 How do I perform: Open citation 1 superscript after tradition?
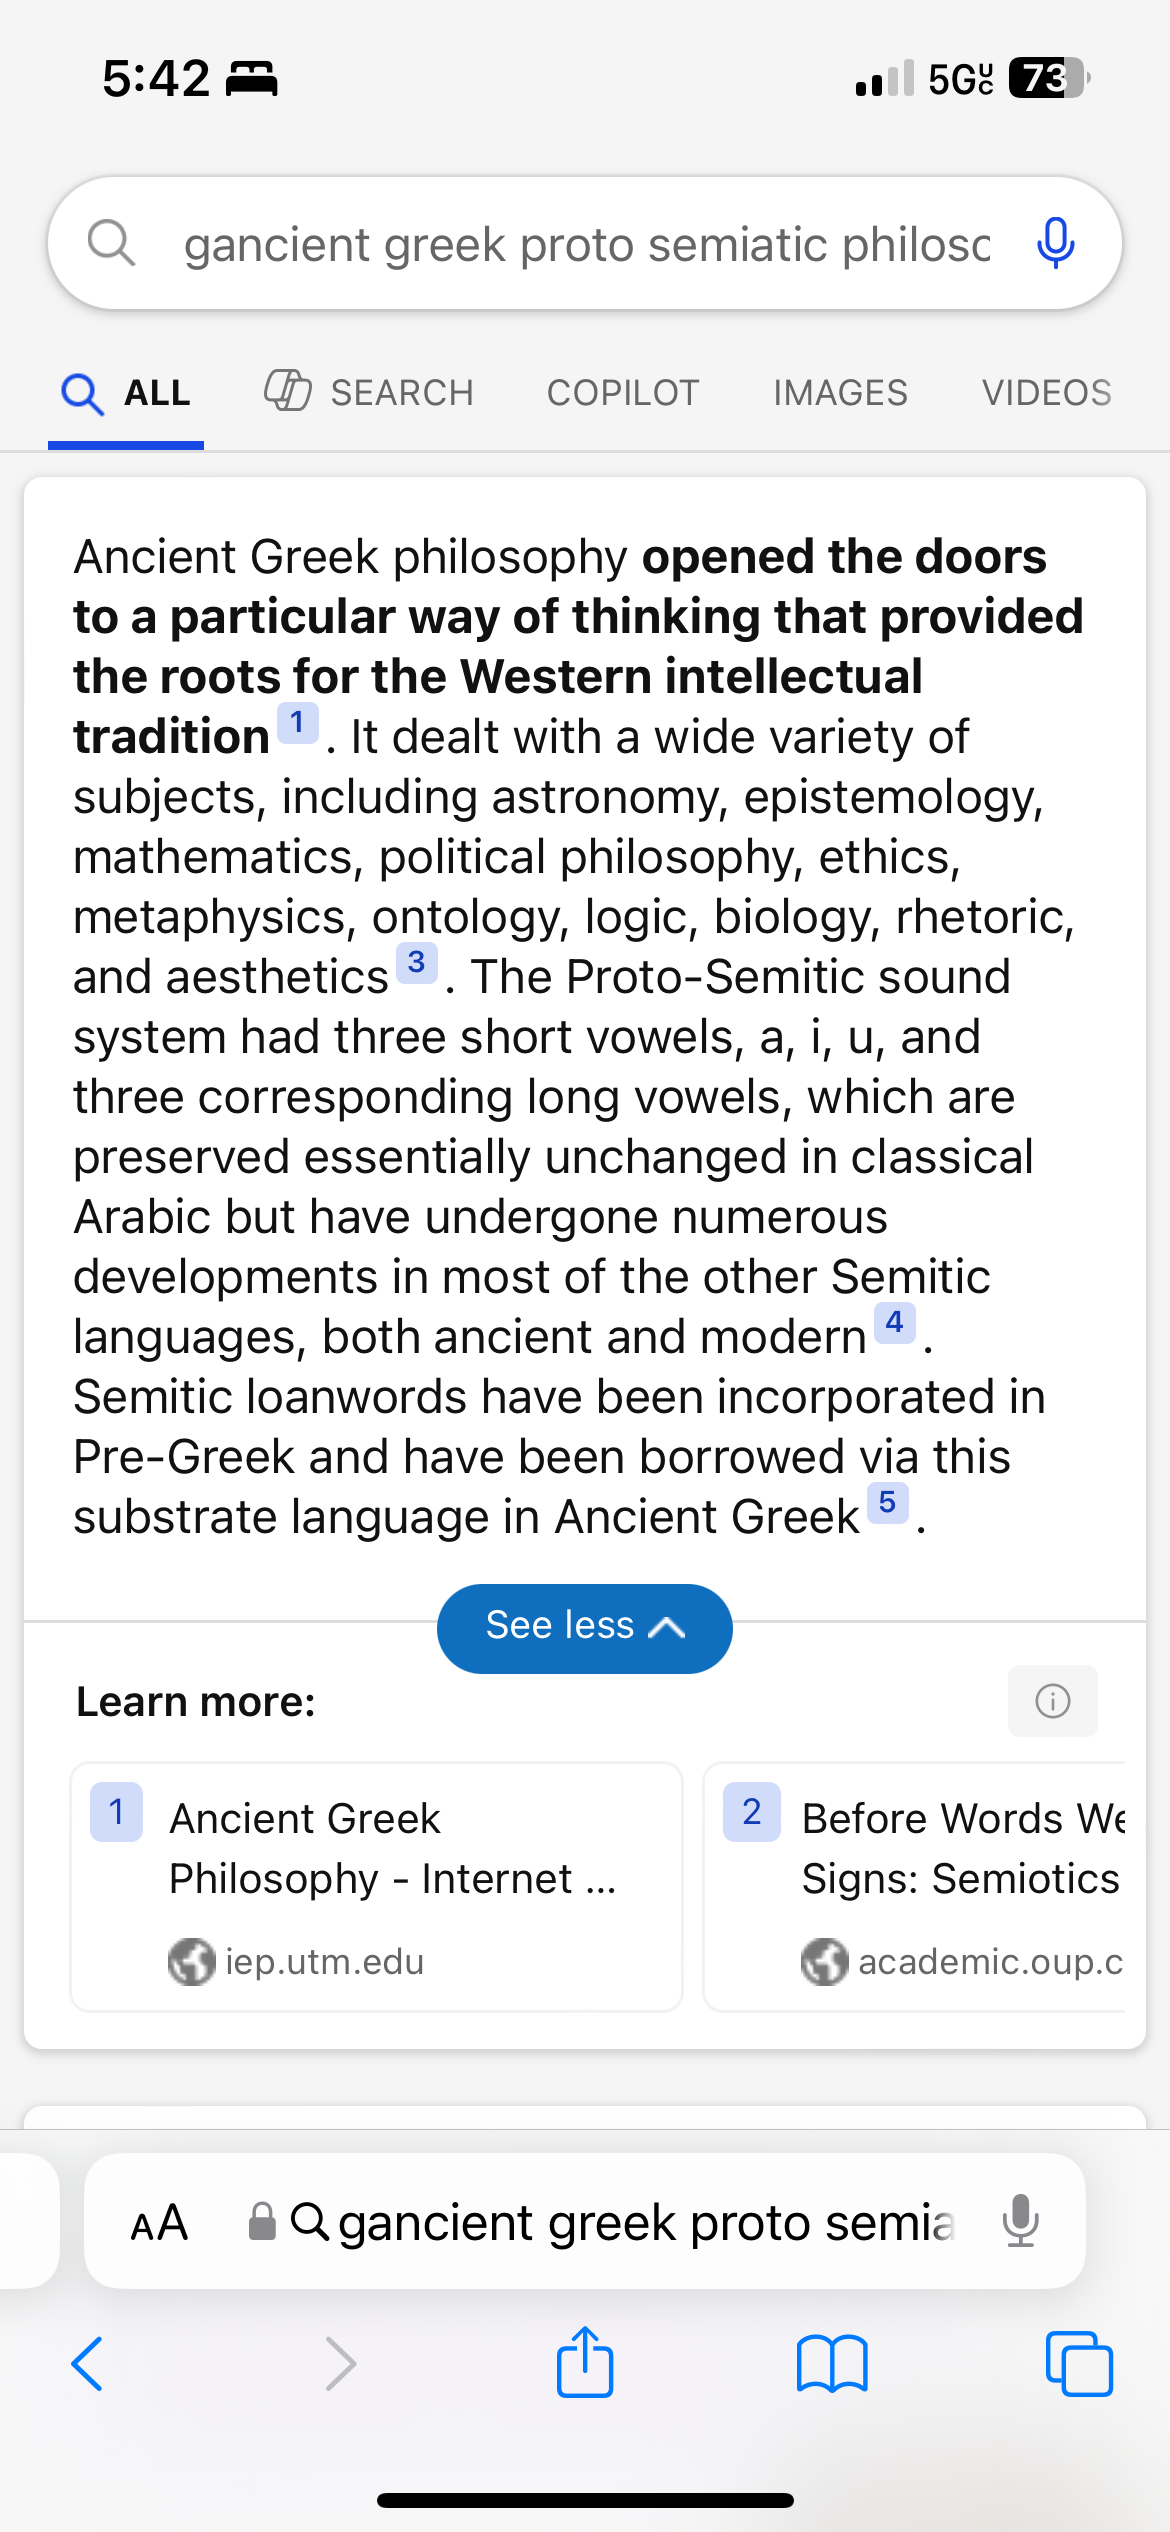pos(297,723)
